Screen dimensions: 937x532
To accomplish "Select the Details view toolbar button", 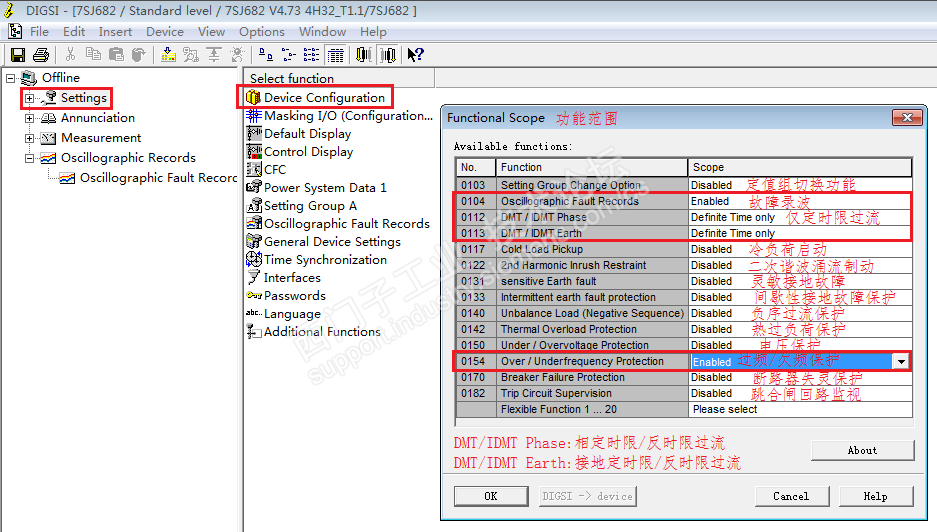I will coord(336,55).
